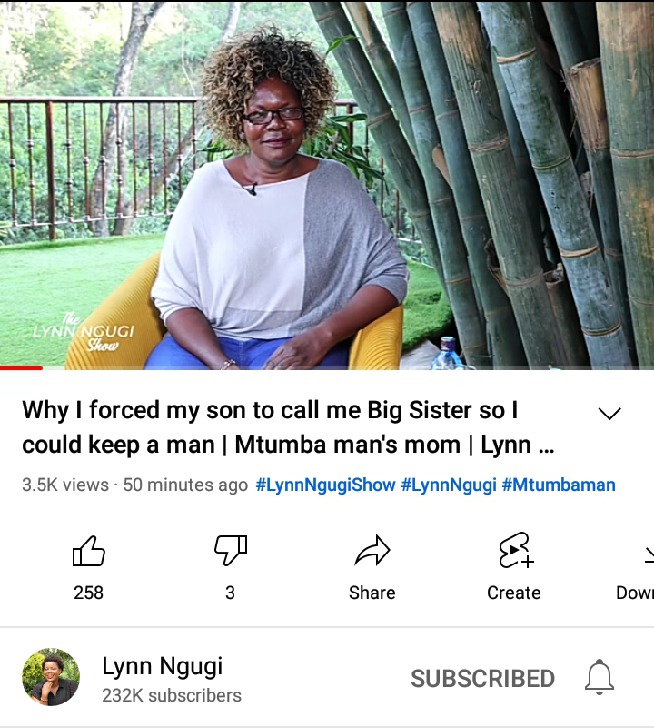
Task: Tap the partially visible Download icon
Action: click(x=649, y=554)
